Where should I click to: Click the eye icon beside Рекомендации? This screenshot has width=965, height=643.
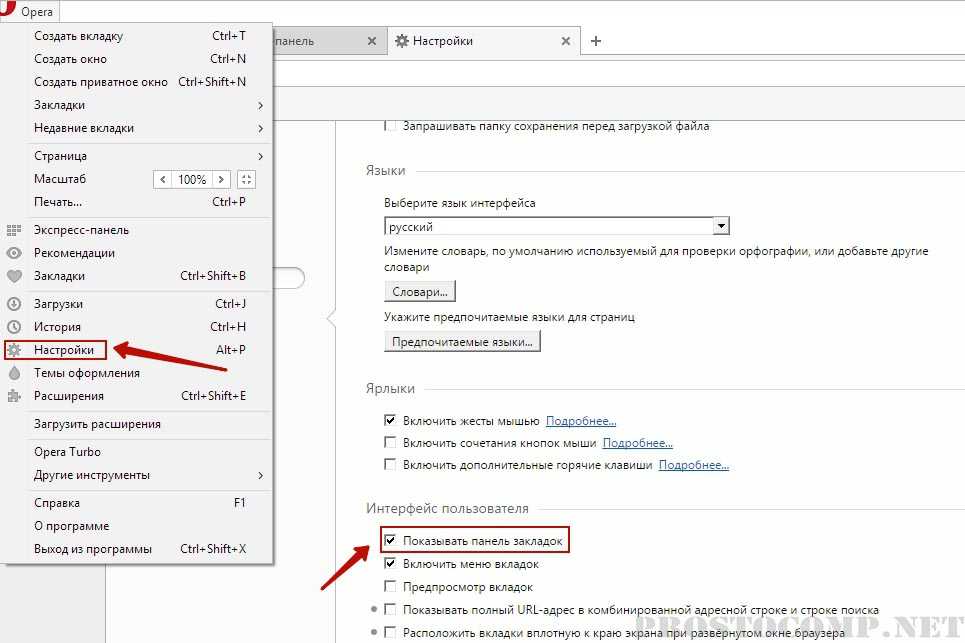(14, 253)
